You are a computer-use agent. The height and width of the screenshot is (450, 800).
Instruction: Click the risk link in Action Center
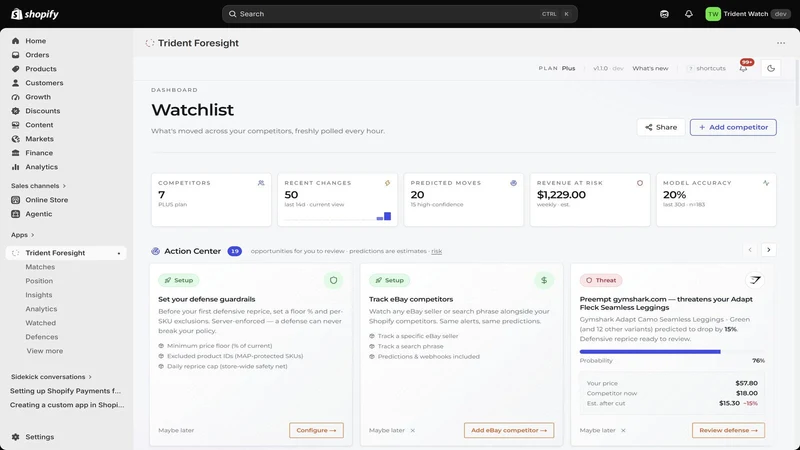pyautogui.click(x=437, y=251)
